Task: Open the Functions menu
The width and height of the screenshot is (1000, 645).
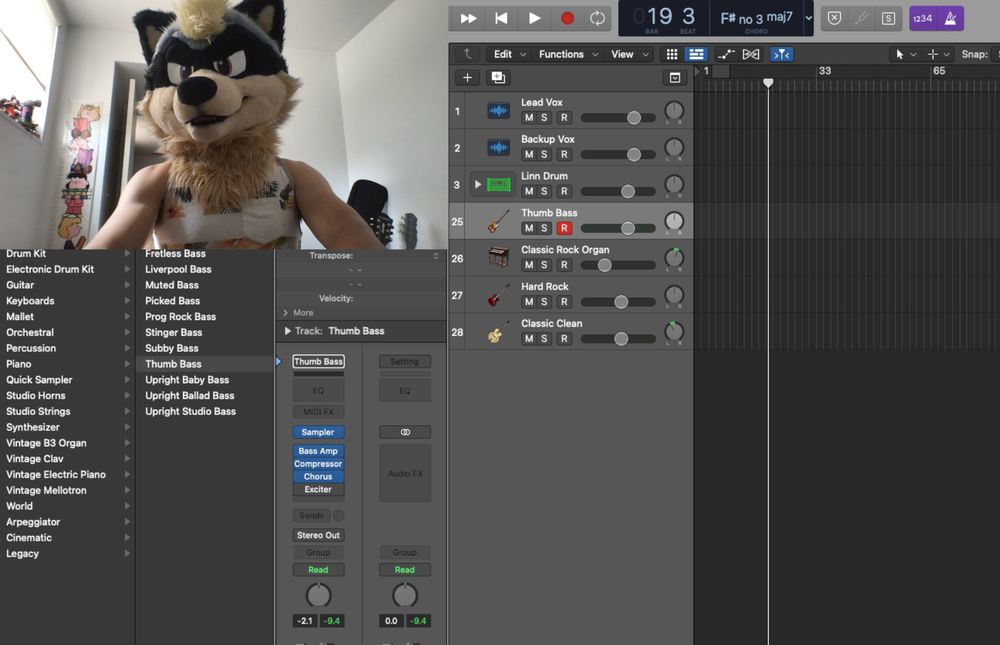Action: (x=568, y=54)
